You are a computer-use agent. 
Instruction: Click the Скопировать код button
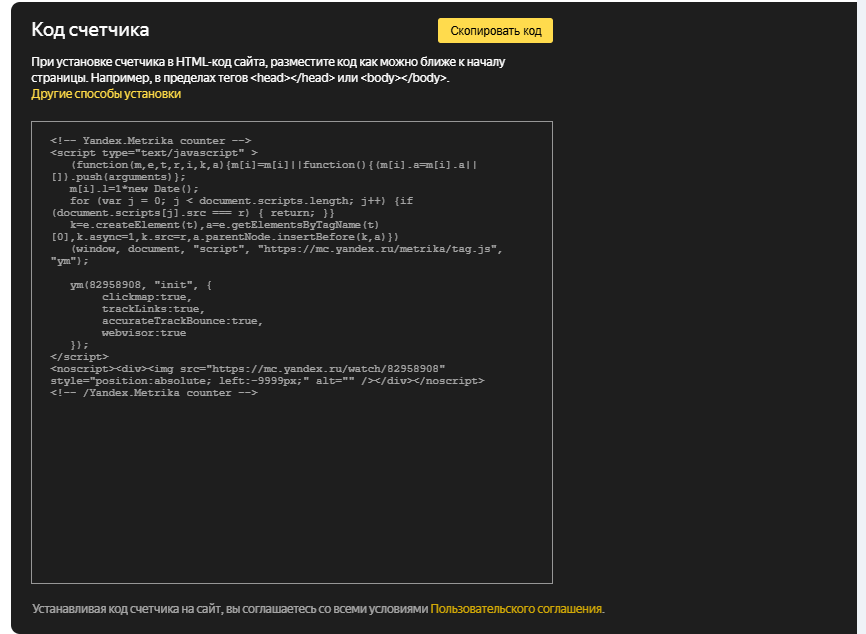[495, 30]
